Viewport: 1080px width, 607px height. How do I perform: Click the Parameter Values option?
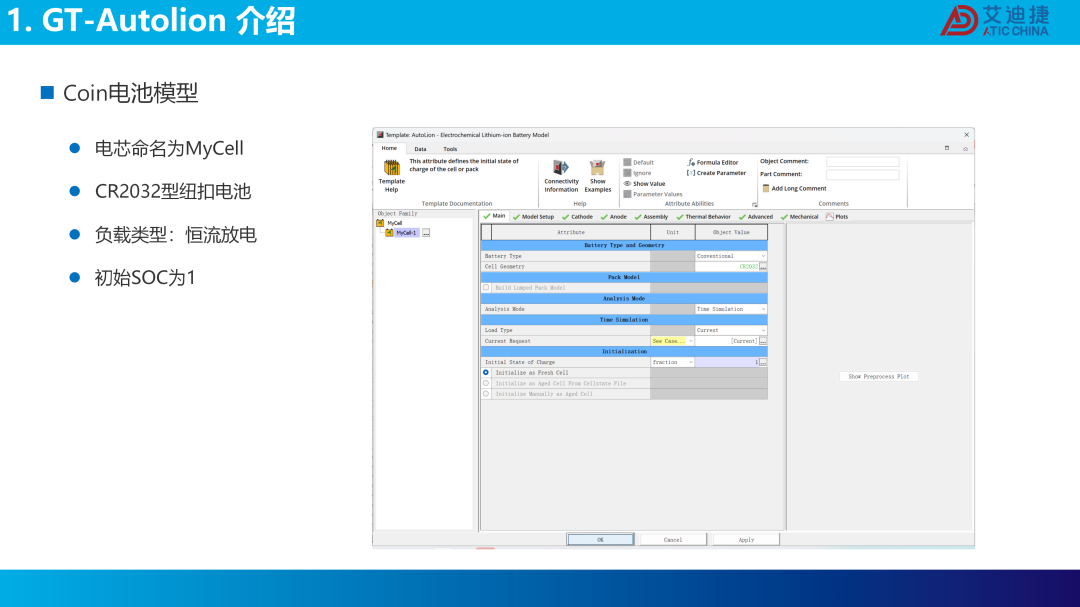click(x=652, y=194)
